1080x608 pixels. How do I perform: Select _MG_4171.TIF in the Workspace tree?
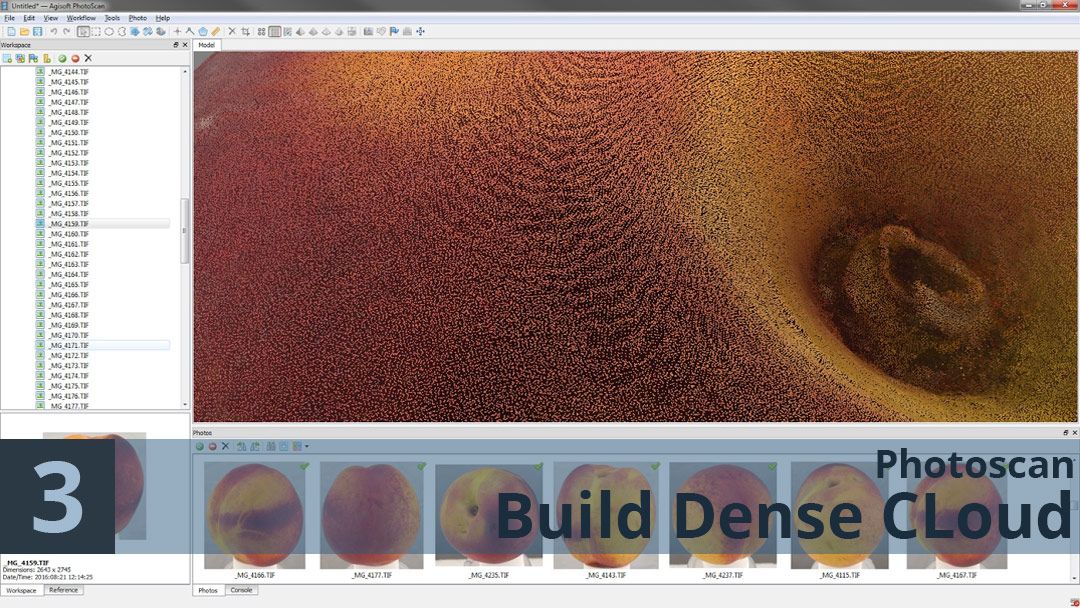point(69,346)
